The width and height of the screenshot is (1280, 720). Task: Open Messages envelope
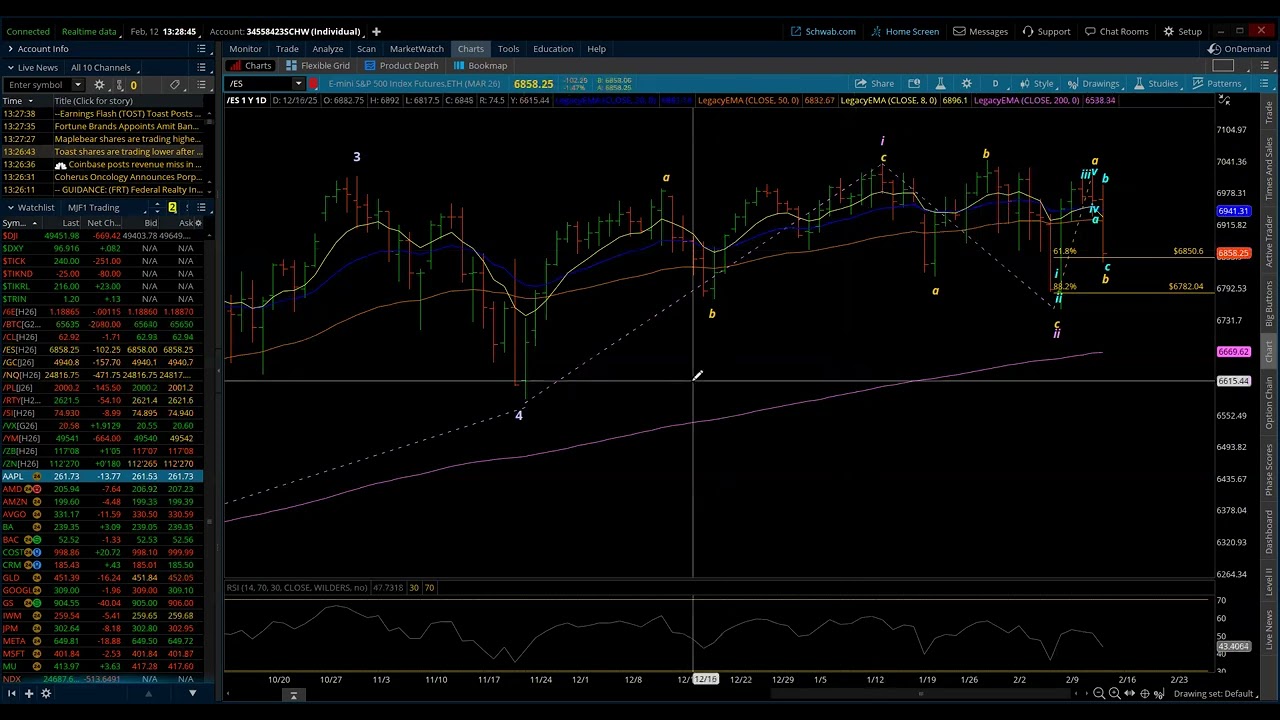click(x=980, y=31)
